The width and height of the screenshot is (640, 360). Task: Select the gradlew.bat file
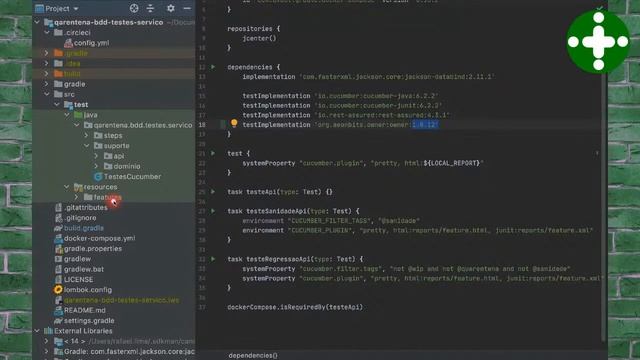84,269
